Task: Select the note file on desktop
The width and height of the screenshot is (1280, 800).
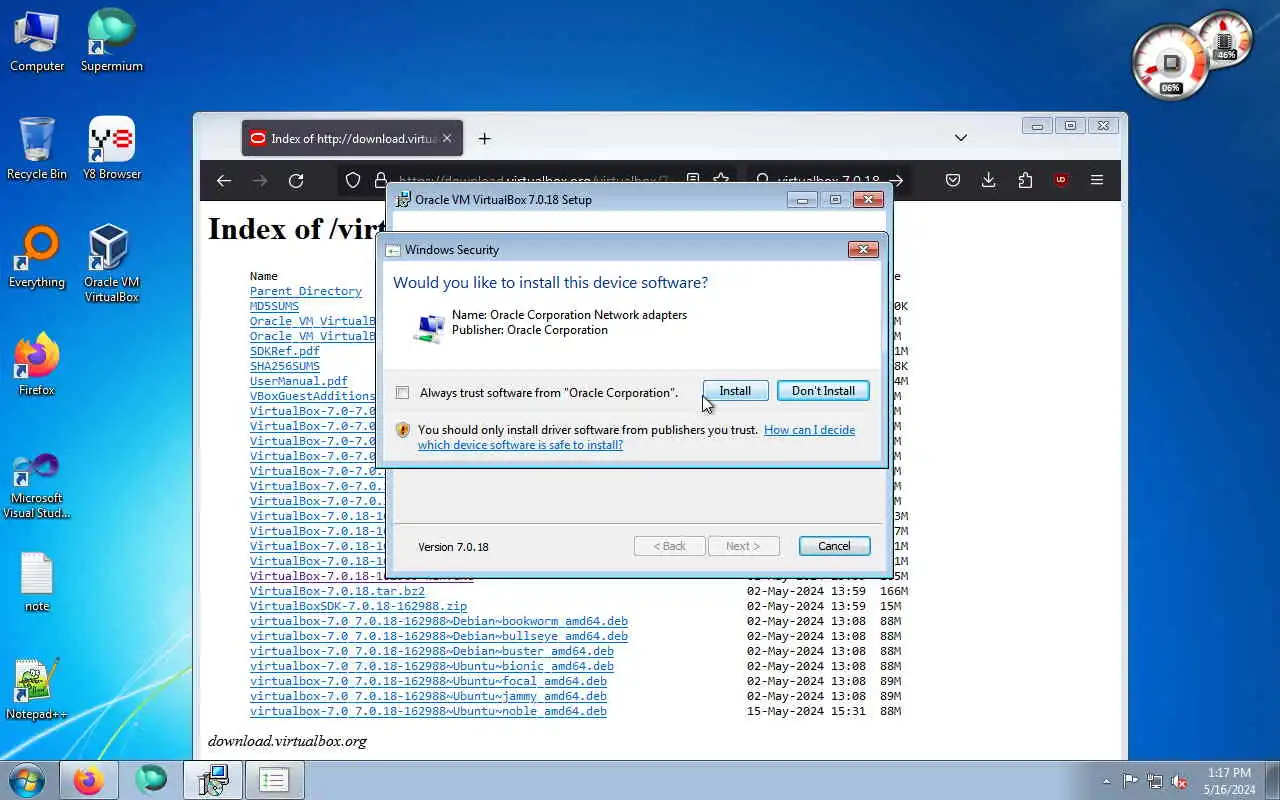Action: coord(37,582)
